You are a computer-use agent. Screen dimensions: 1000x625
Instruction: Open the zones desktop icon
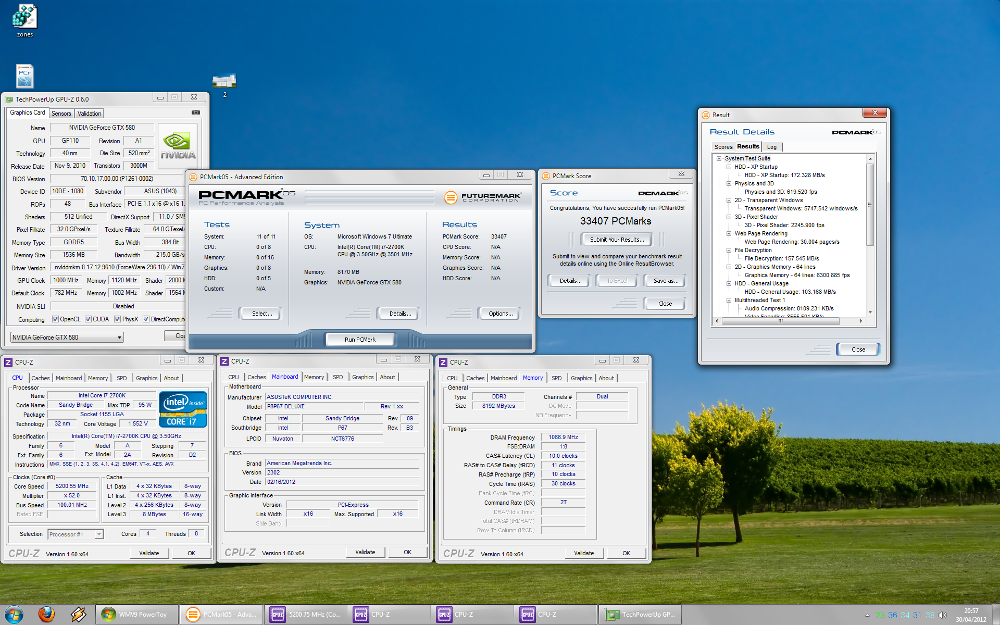click(x=25, y=20)
